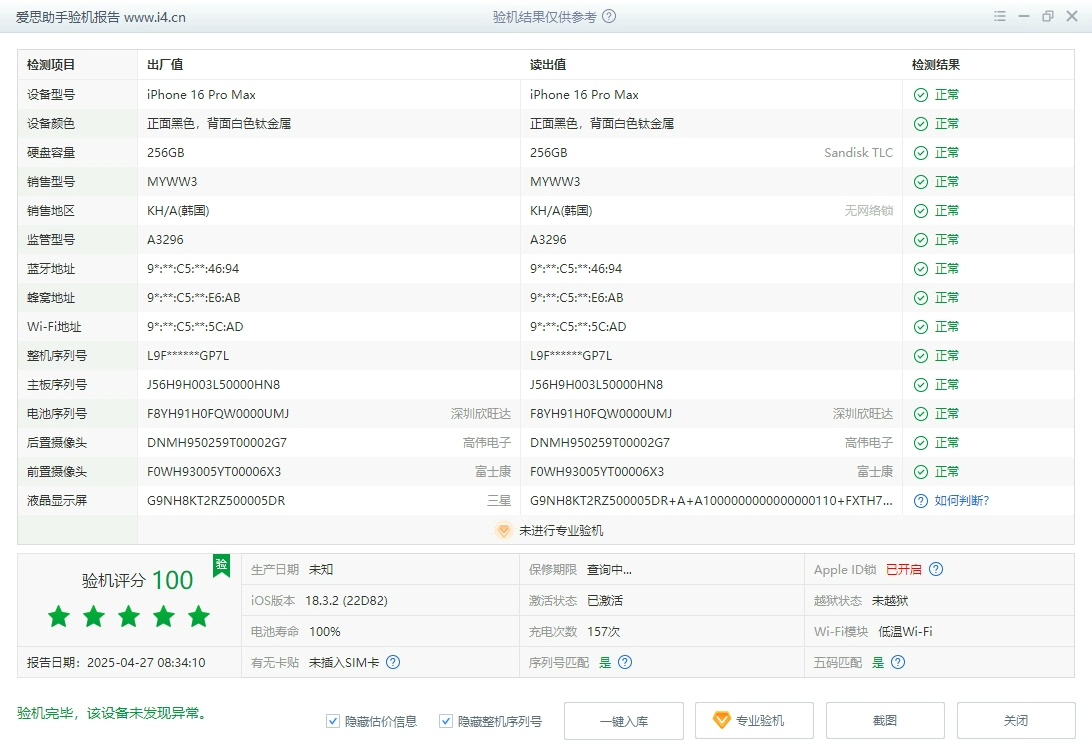Click the green check icon in 蜂窝地址 row

click(921, 298)
